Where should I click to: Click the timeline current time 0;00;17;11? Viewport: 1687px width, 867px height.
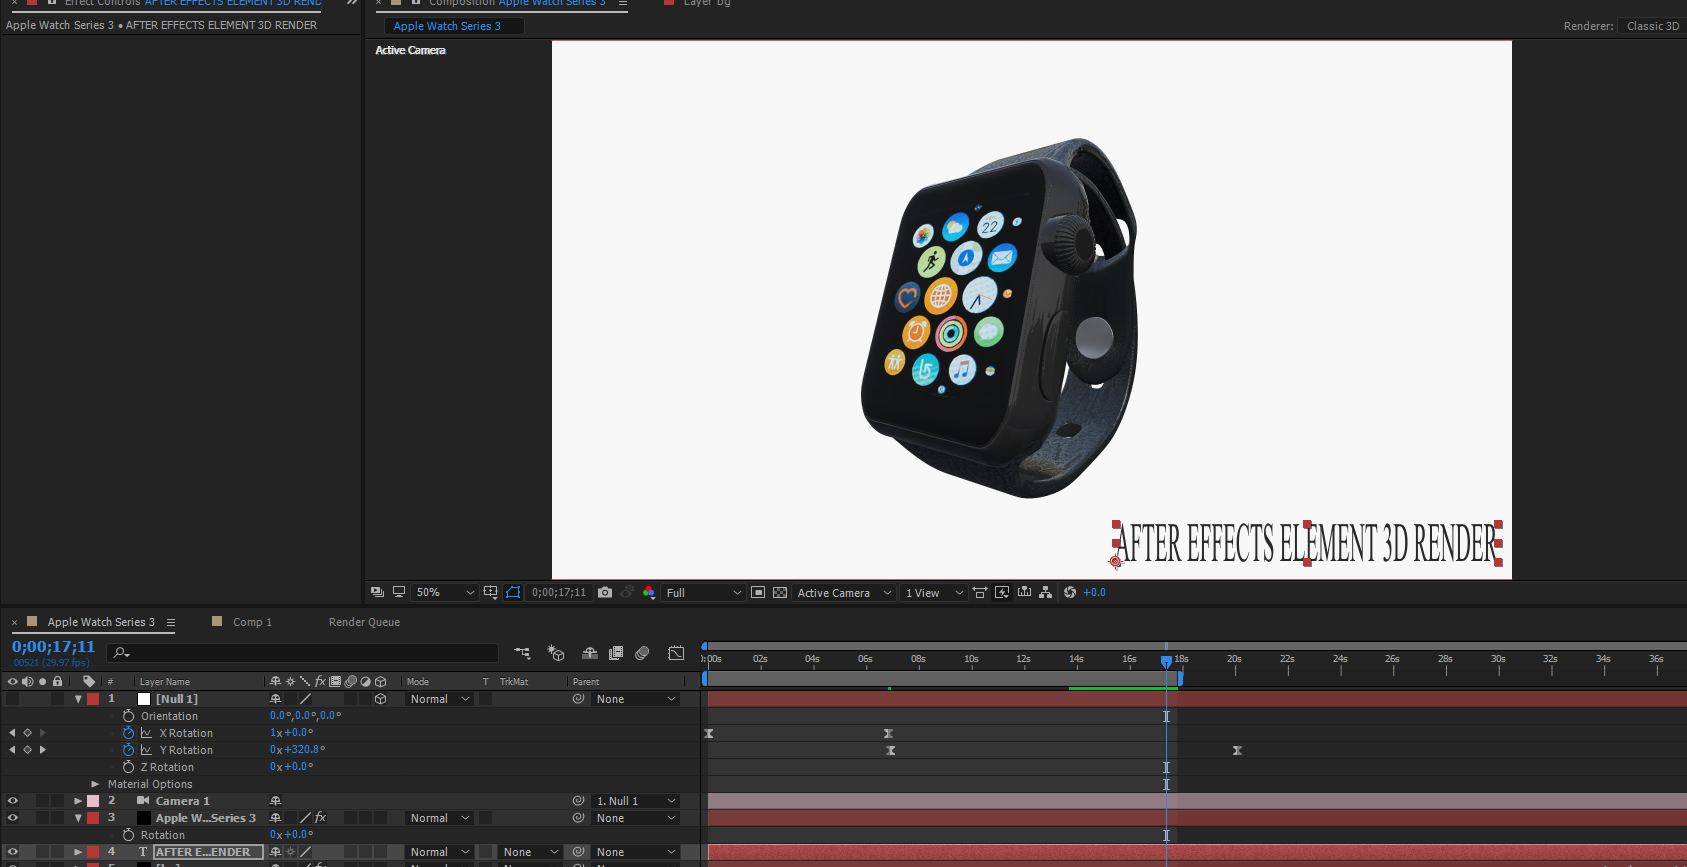pyautogui.click(x=53, y=647)
